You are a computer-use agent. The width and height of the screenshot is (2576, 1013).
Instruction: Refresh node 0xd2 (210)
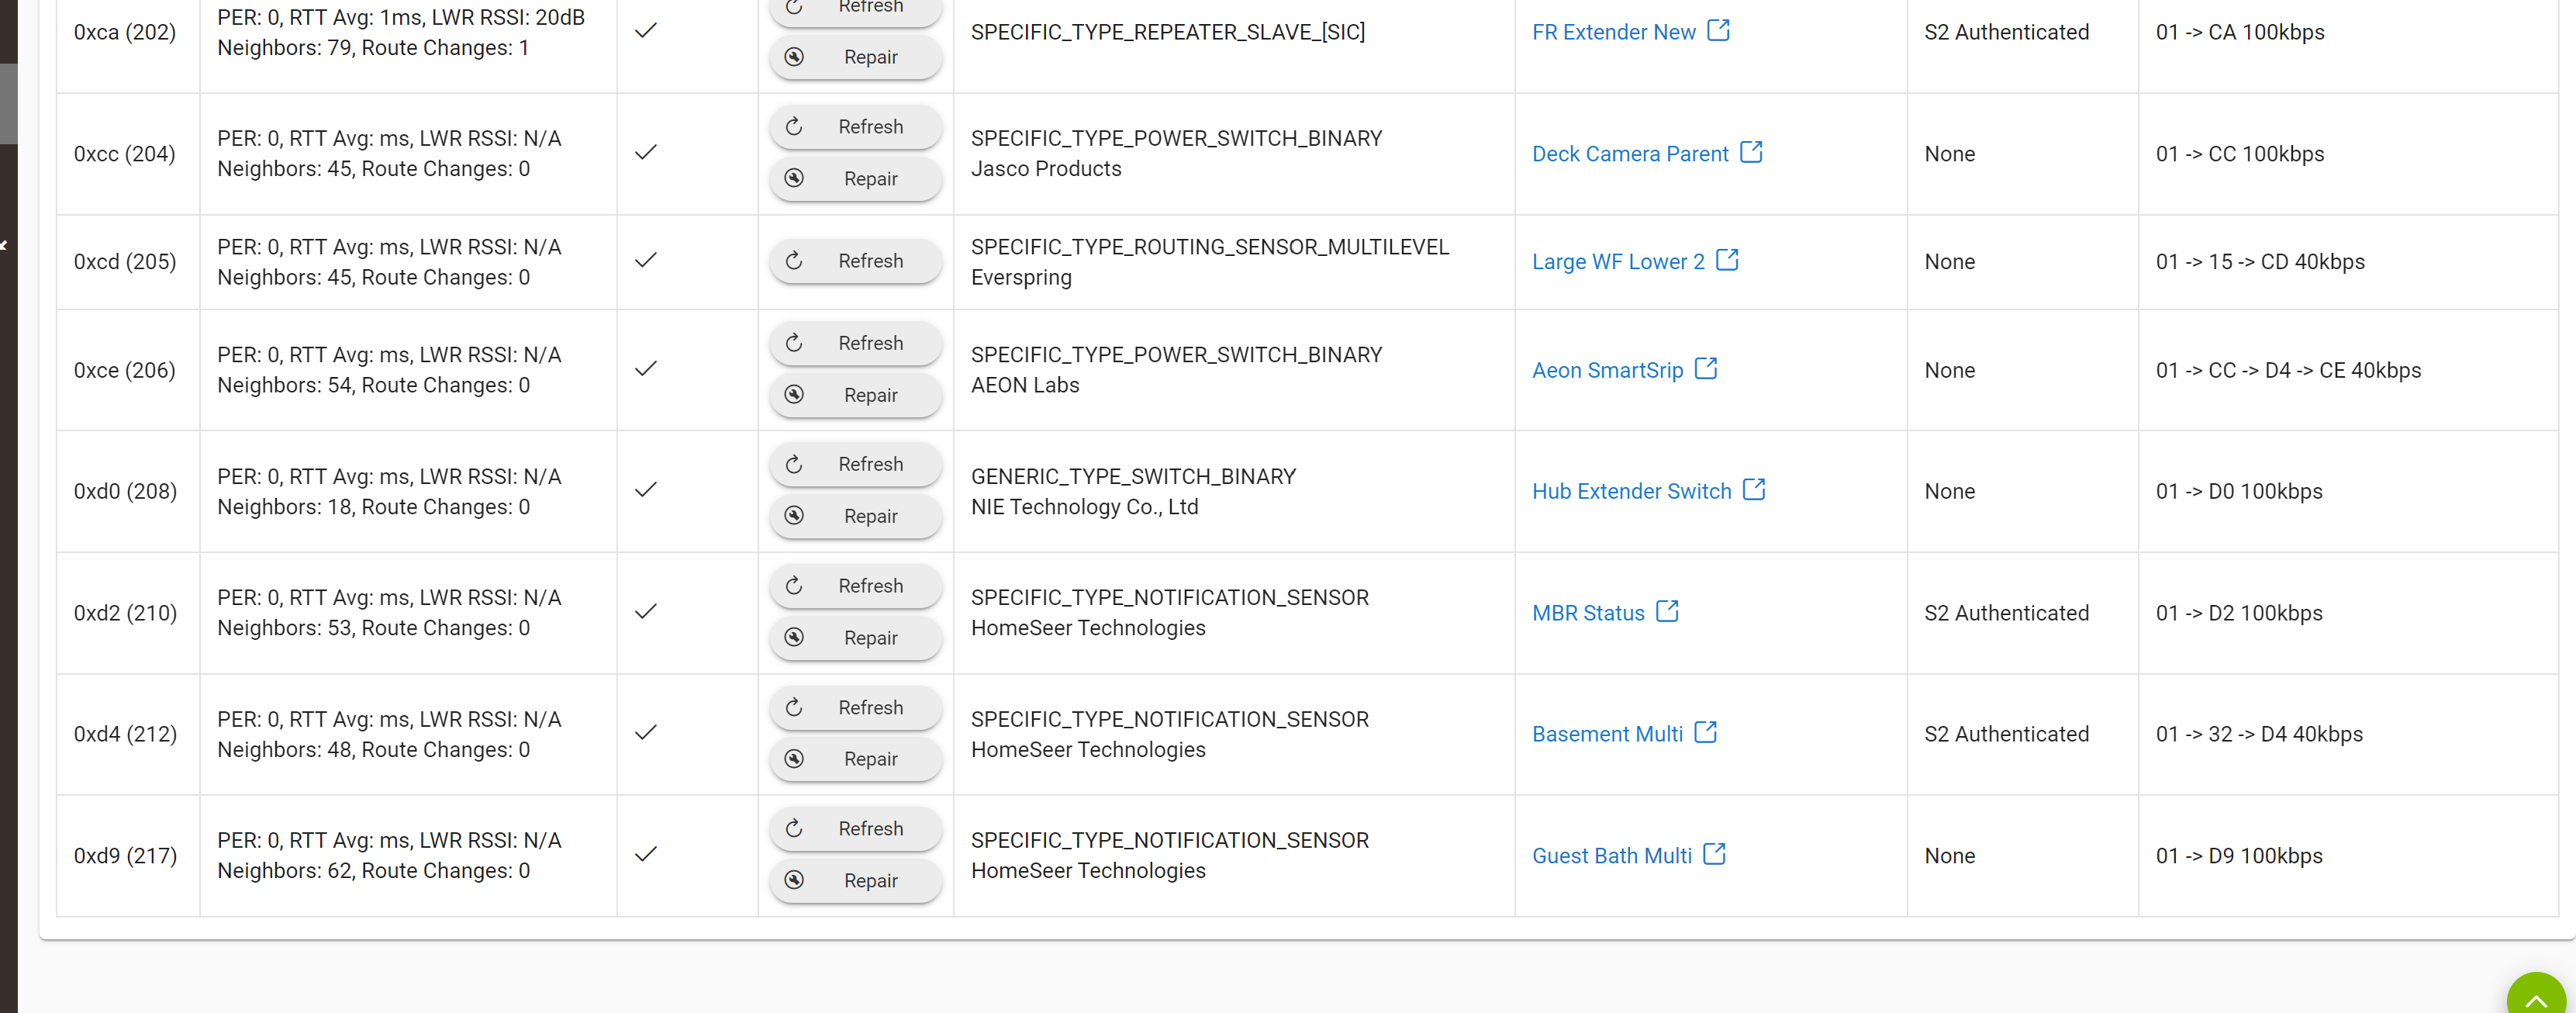pos(856,585)
